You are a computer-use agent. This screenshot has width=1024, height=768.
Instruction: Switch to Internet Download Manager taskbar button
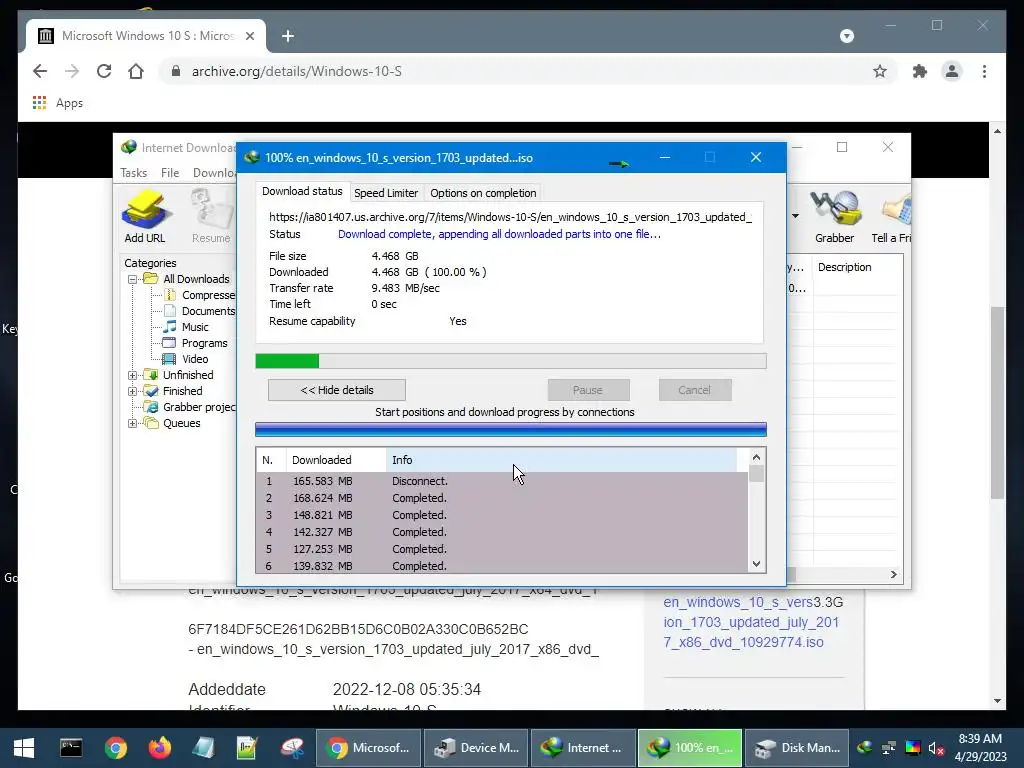click(583, 748)
